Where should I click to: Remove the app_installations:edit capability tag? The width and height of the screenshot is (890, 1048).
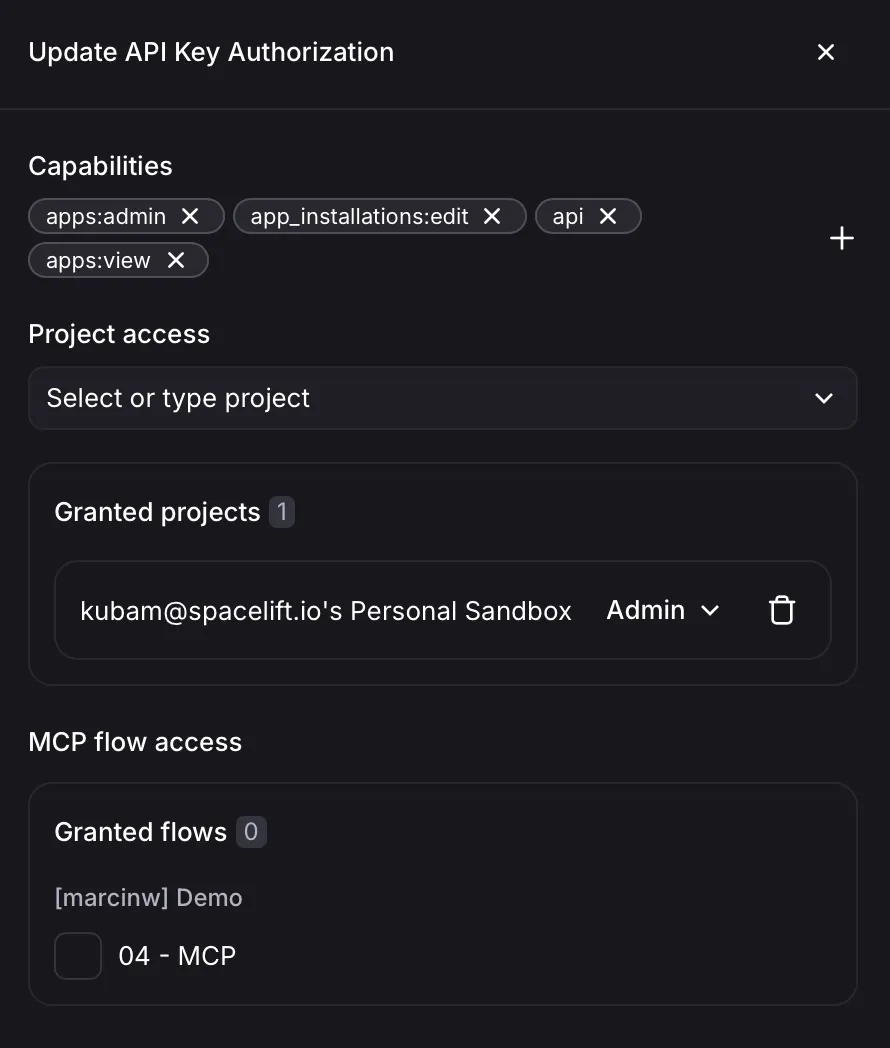[x=492, y=216]
